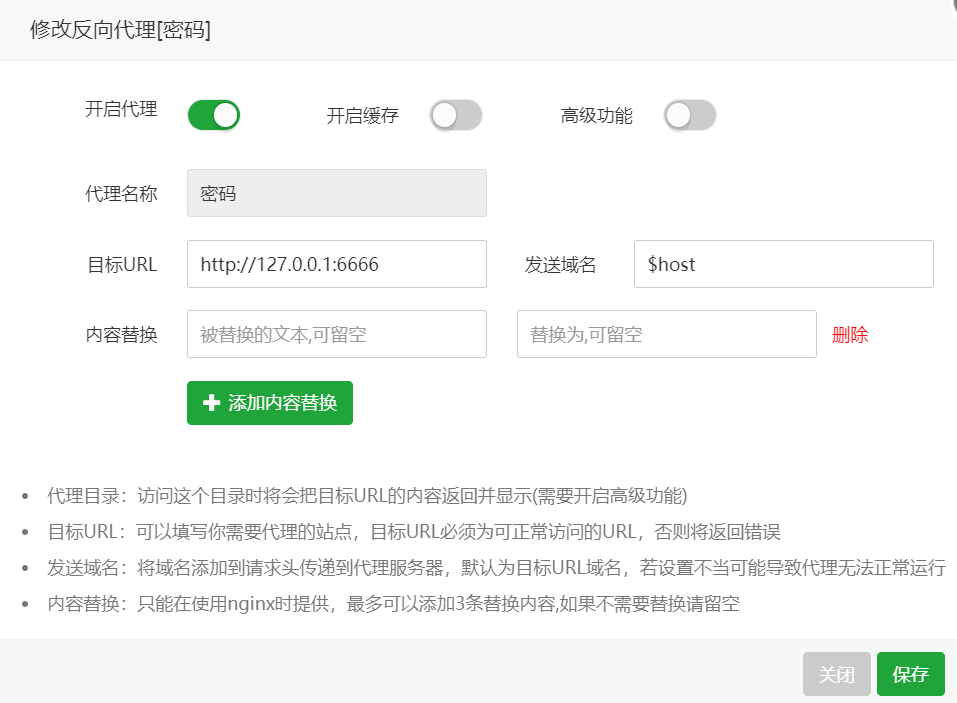Click the 高级功能 label text
Image resolution: width=957 pixels, height=703 pixels.
596,116
